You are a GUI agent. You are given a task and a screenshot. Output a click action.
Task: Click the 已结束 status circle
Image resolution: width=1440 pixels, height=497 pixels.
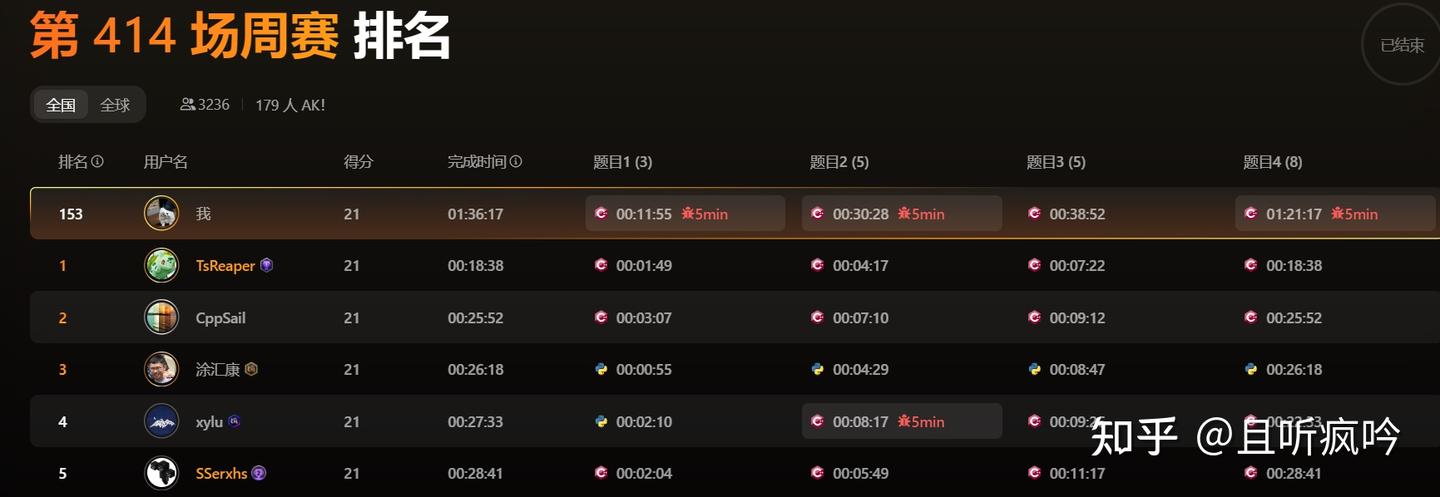click(1402, 45)
